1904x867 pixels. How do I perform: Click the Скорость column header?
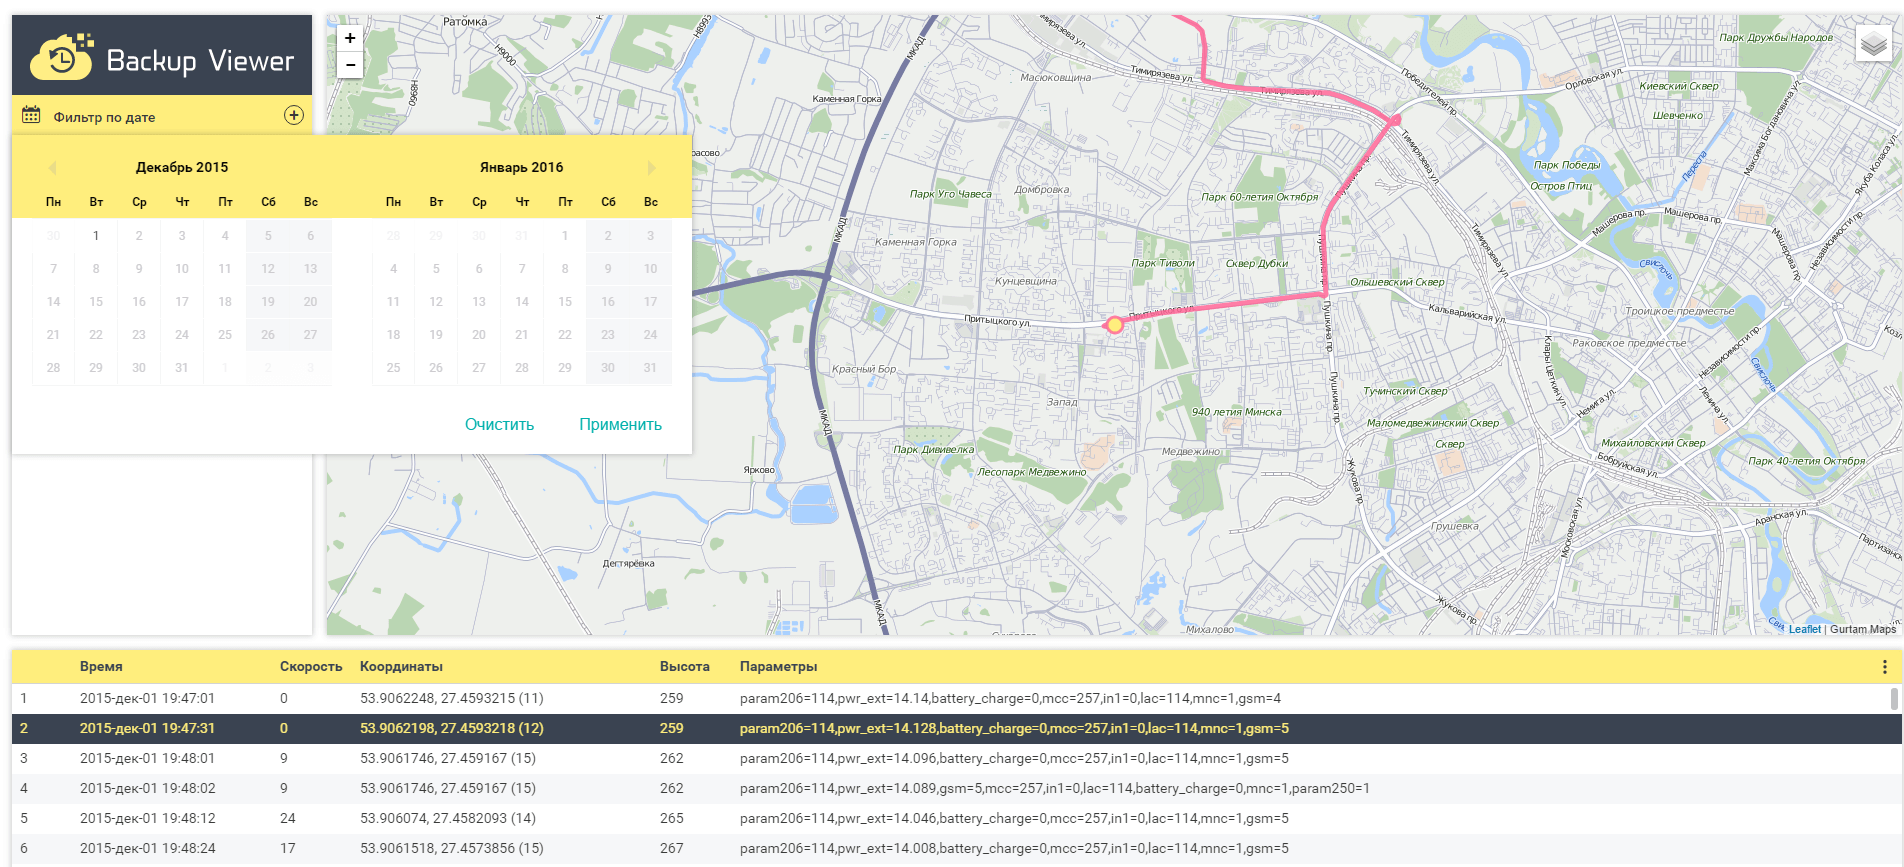pos(310,667)
